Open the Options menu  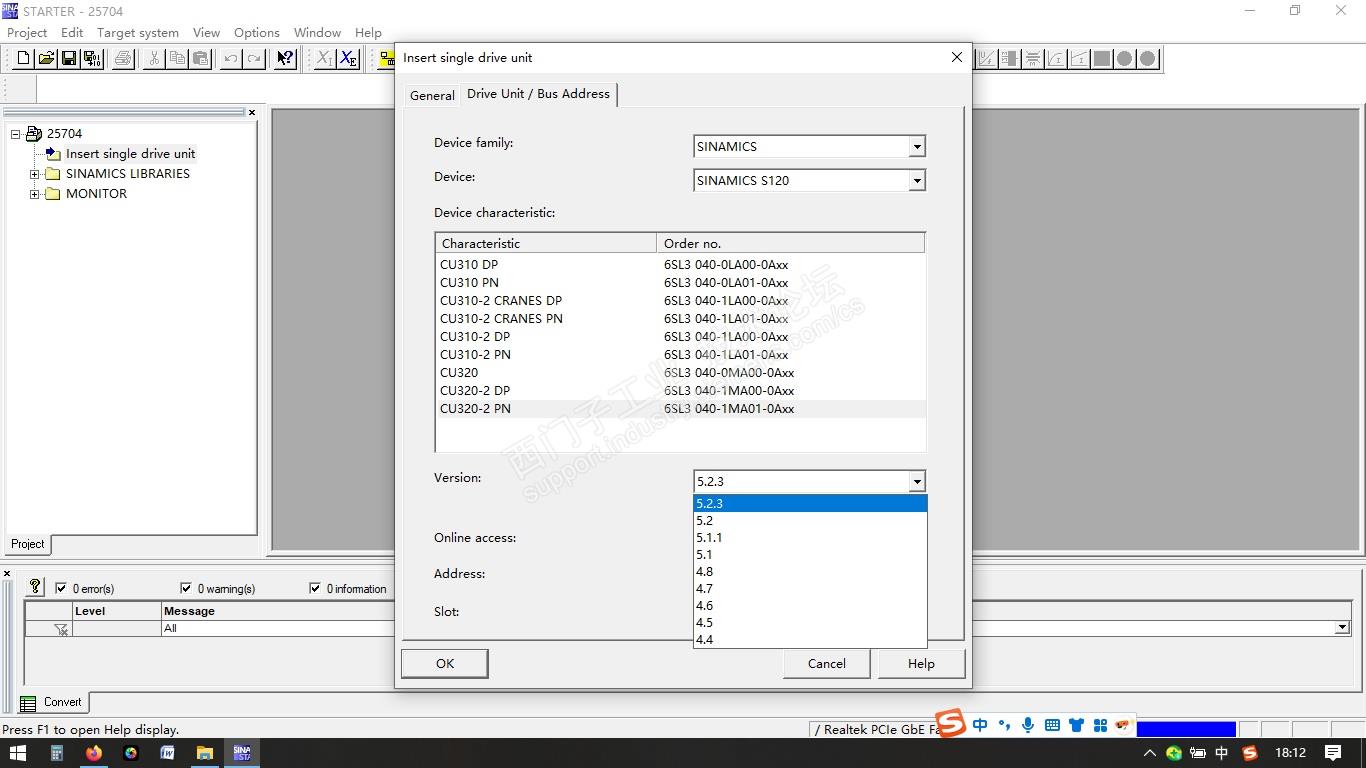tap(257, 33)
